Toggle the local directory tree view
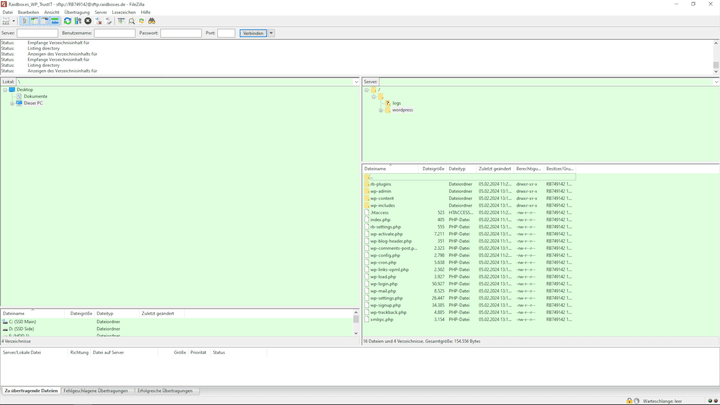Viewport: 720px width, 405px height. pyautogui.click(x=35, y=20)
